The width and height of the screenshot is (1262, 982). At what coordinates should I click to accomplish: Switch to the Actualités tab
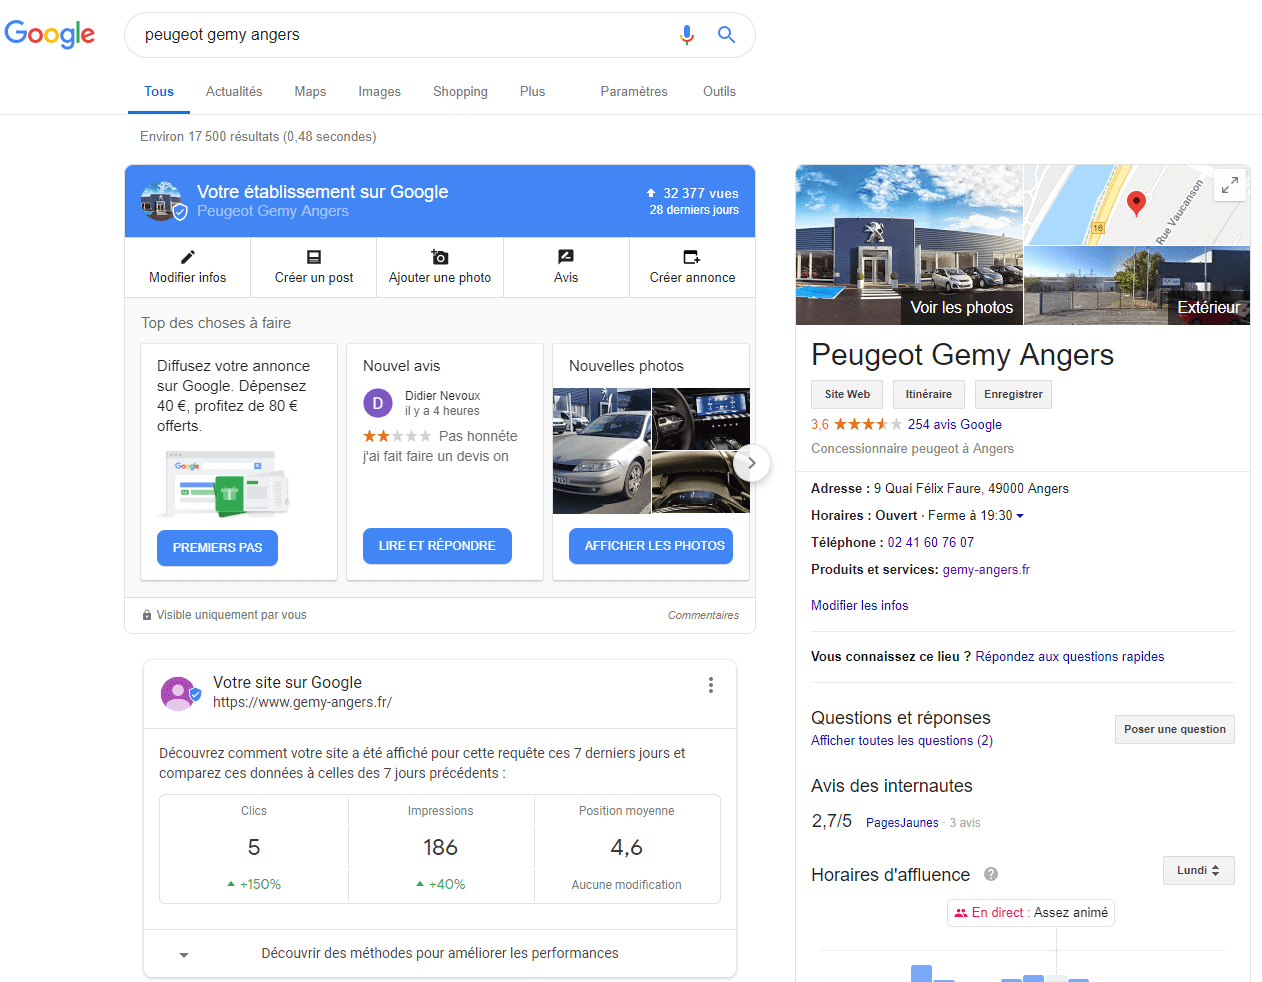click(234, 91)
